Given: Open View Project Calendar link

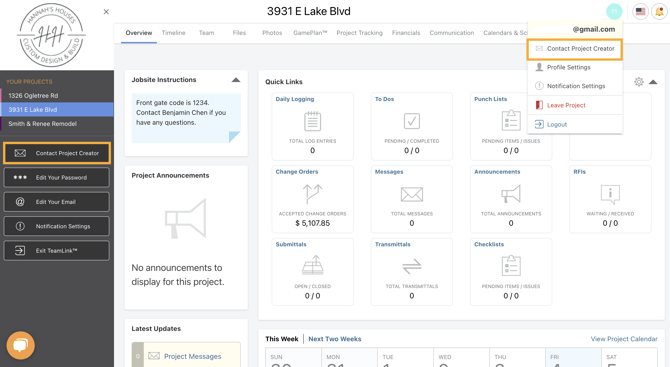Looking at the screenshot, I should (624, 339).
